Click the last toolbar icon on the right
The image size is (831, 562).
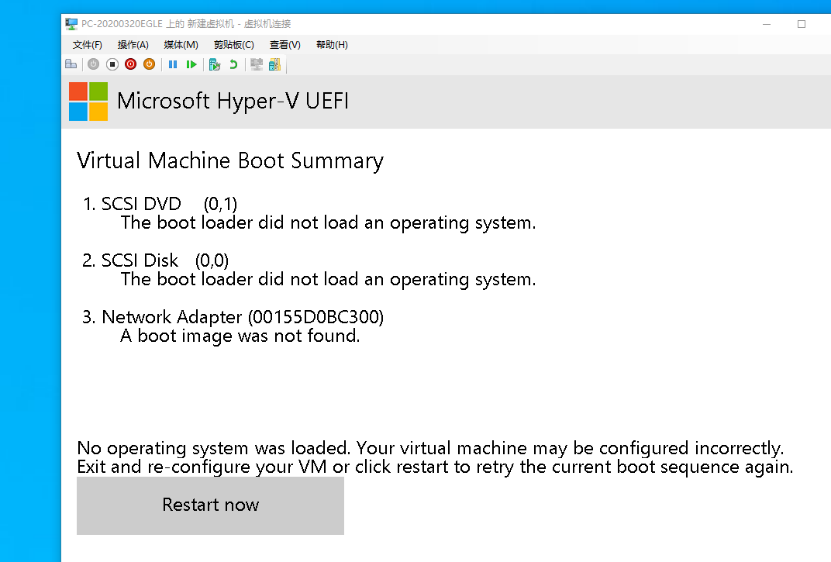pos(274,64)
